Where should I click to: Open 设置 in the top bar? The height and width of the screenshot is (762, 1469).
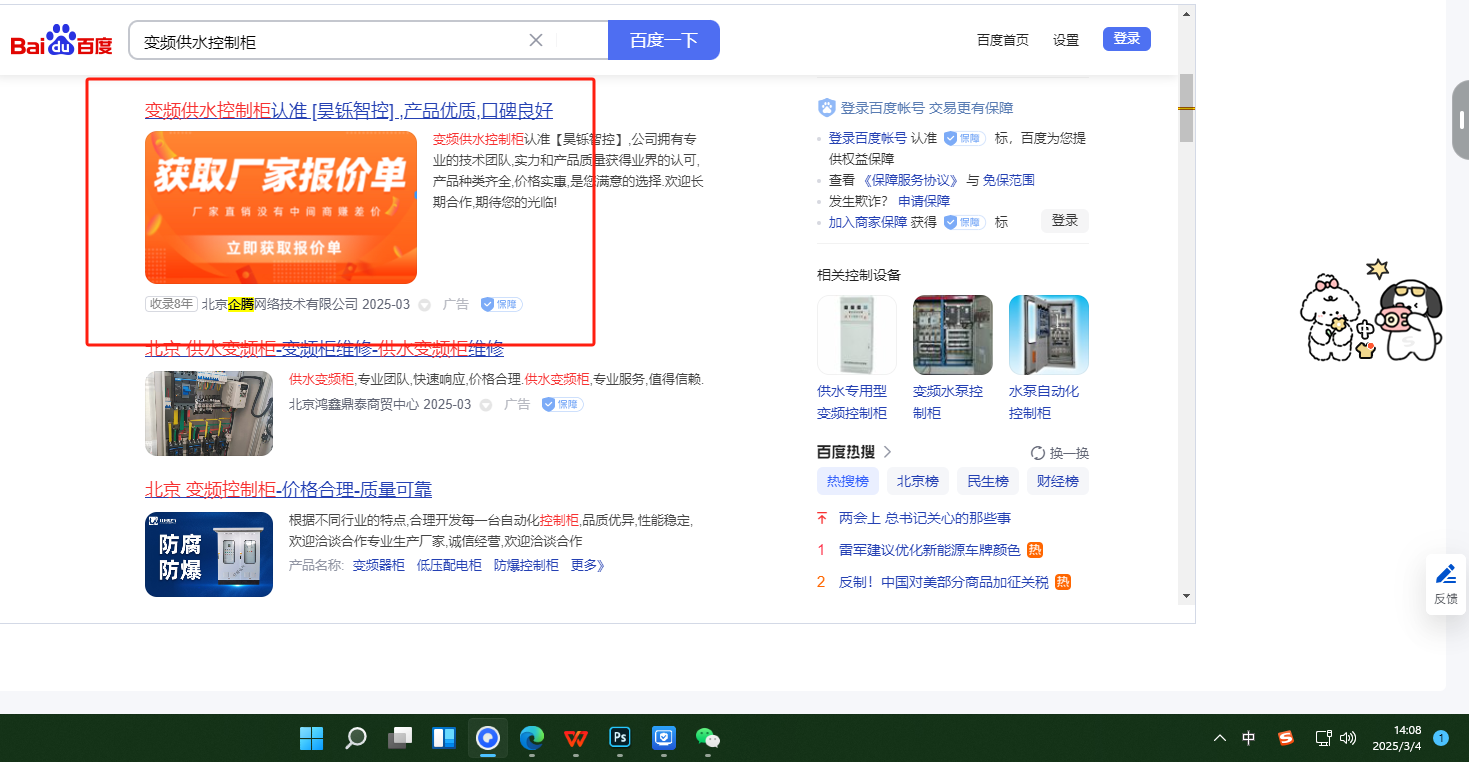click(1066, 40)
